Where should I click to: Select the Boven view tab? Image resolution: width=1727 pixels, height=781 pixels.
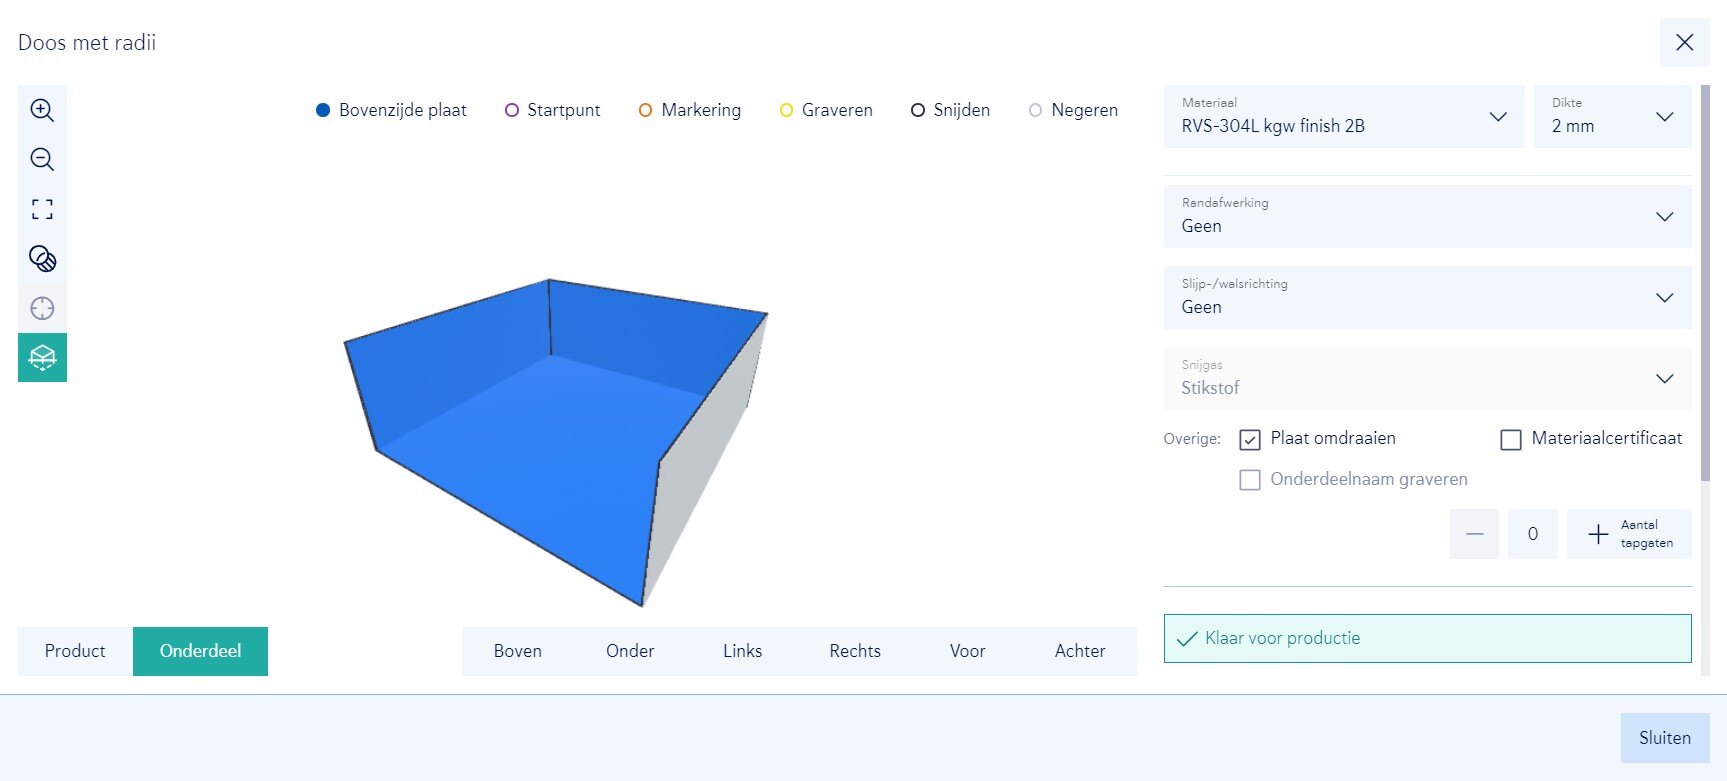click(x=517, y=651)
